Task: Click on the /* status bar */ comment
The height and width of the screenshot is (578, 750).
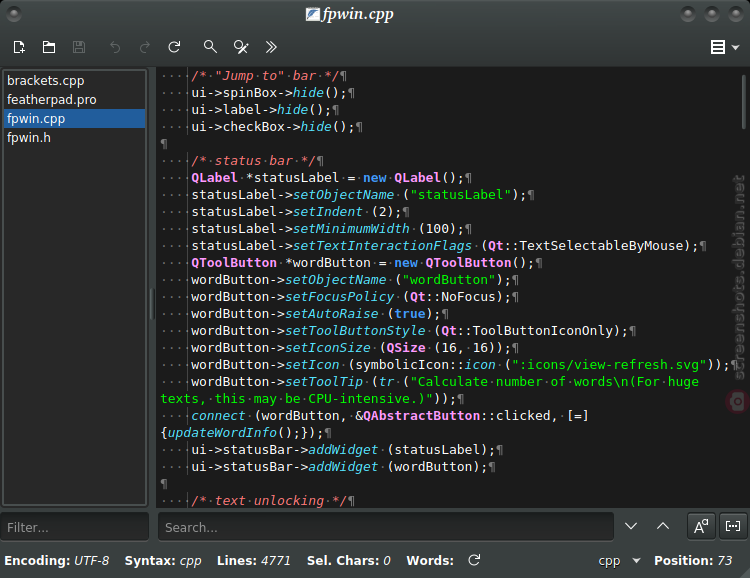Action: click(254, 161)
